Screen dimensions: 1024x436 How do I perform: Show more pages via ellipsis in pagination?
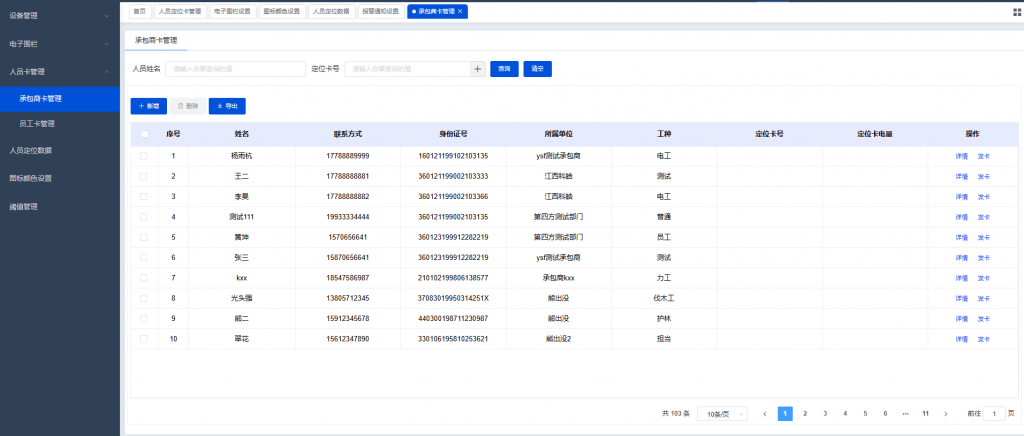pos(905,413)
